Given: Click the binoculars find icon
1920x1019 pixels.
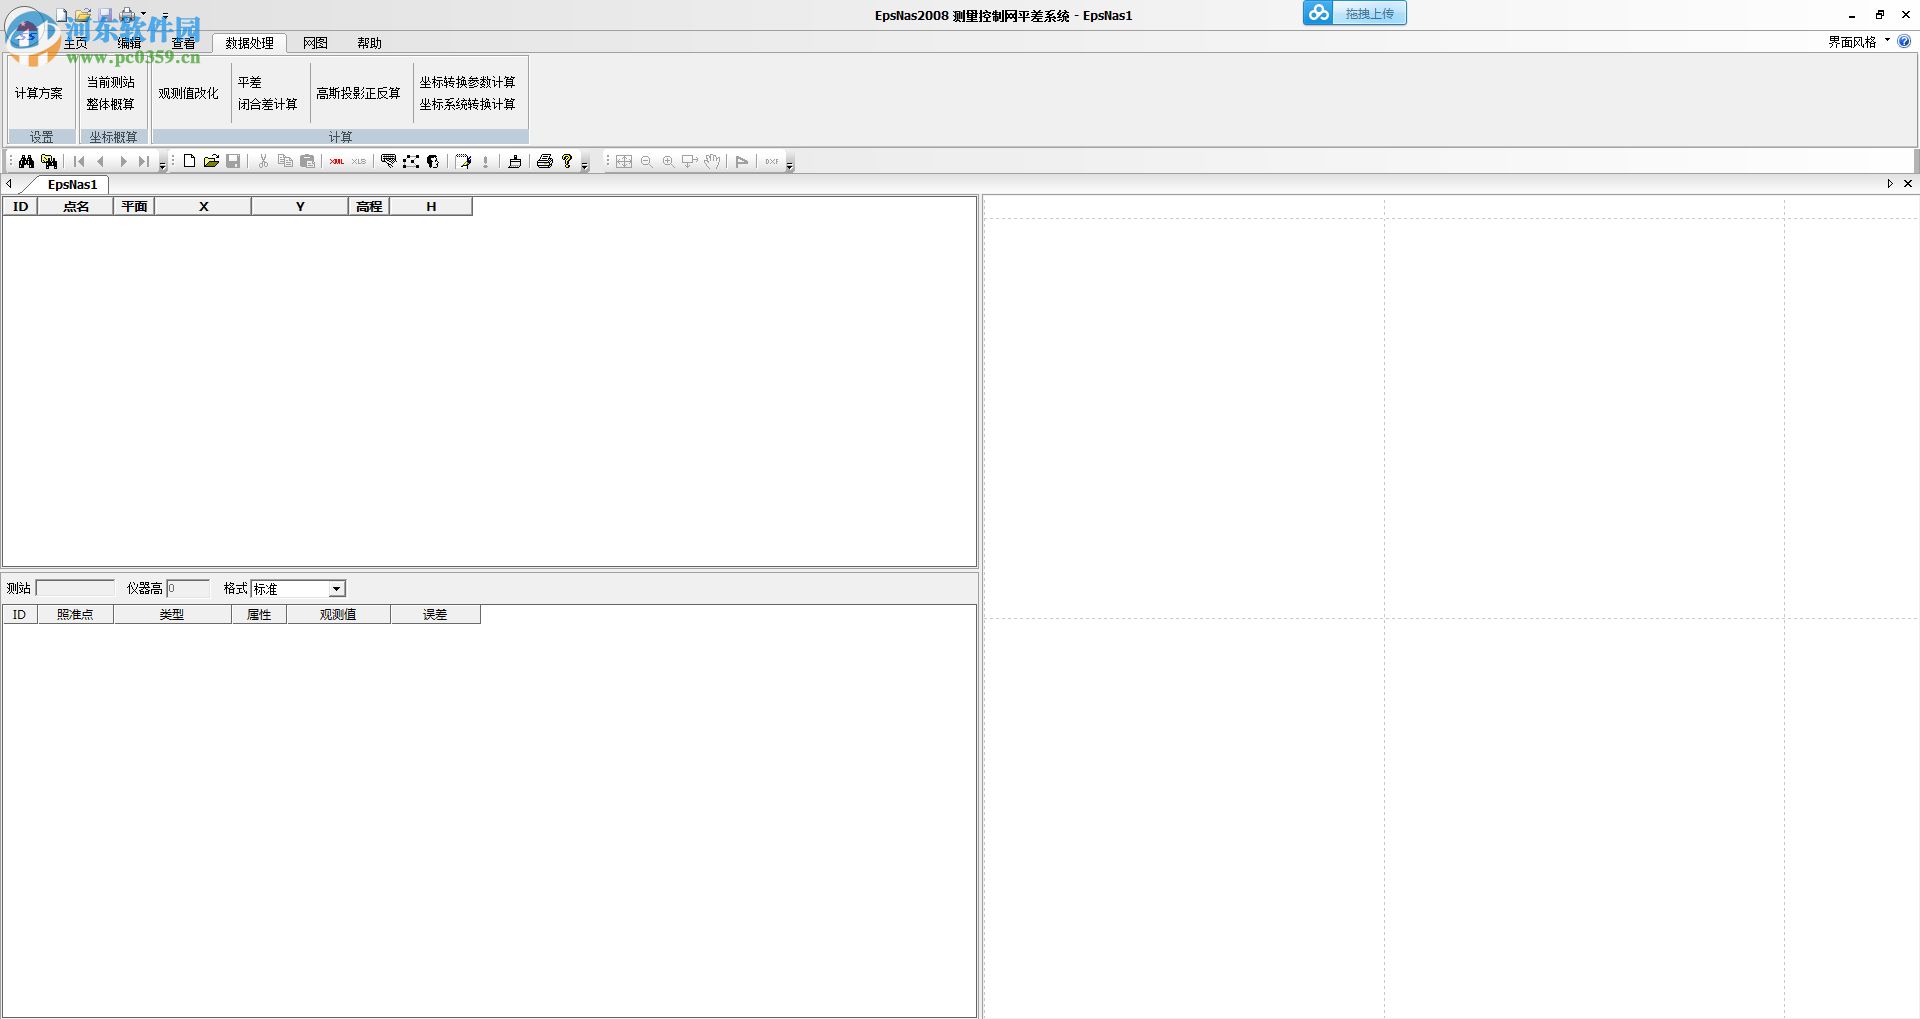Looking at the screenshot, I should point(26,161).
